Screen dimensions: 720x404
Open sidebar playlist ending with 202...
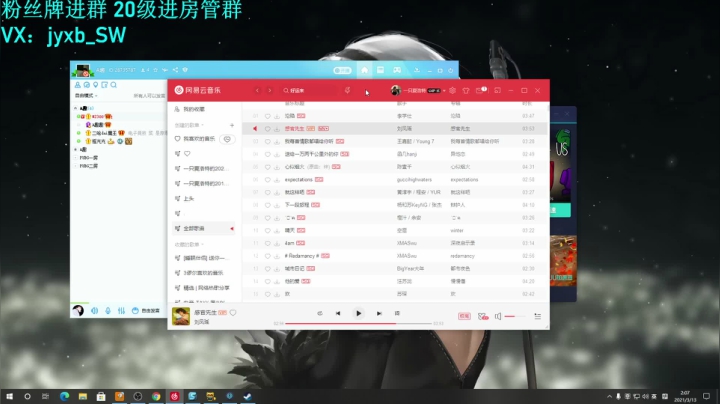[x=202, y=168]
